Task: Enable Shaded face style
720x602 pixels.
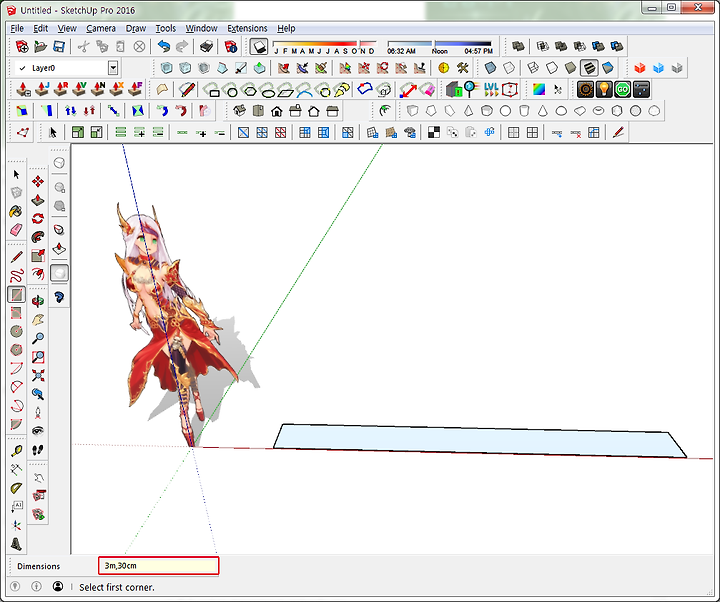Action: tap(570, 68)
